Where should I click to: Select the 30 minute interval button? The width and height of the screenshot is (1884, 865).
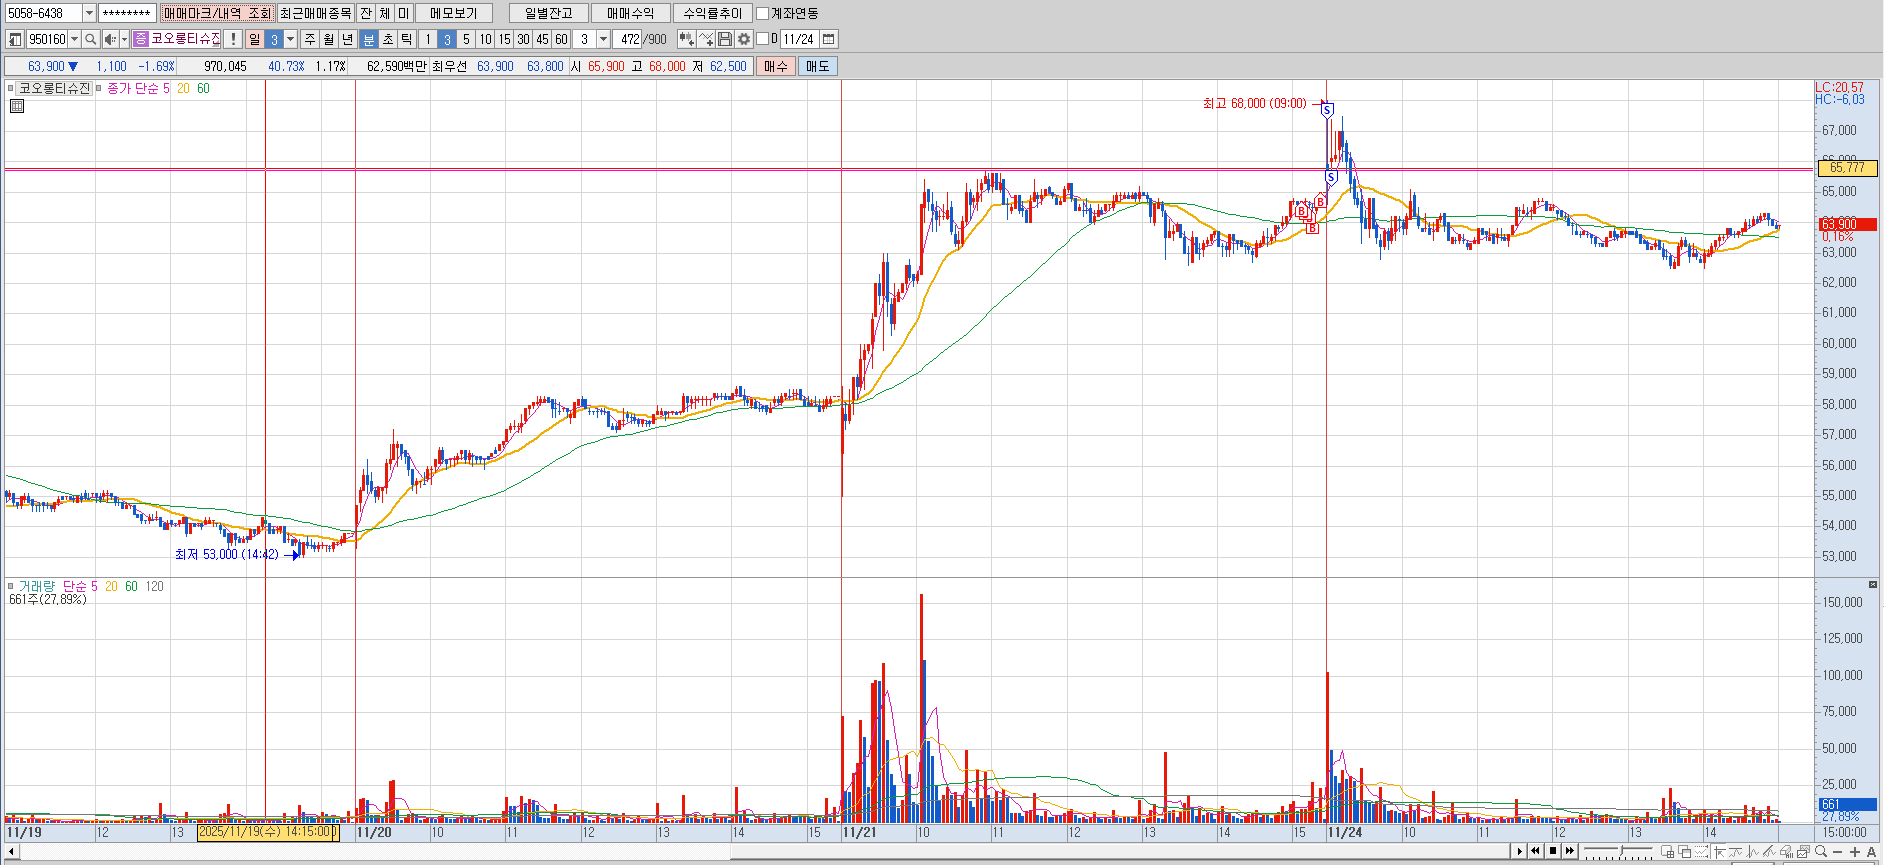(x=523, y=39)
